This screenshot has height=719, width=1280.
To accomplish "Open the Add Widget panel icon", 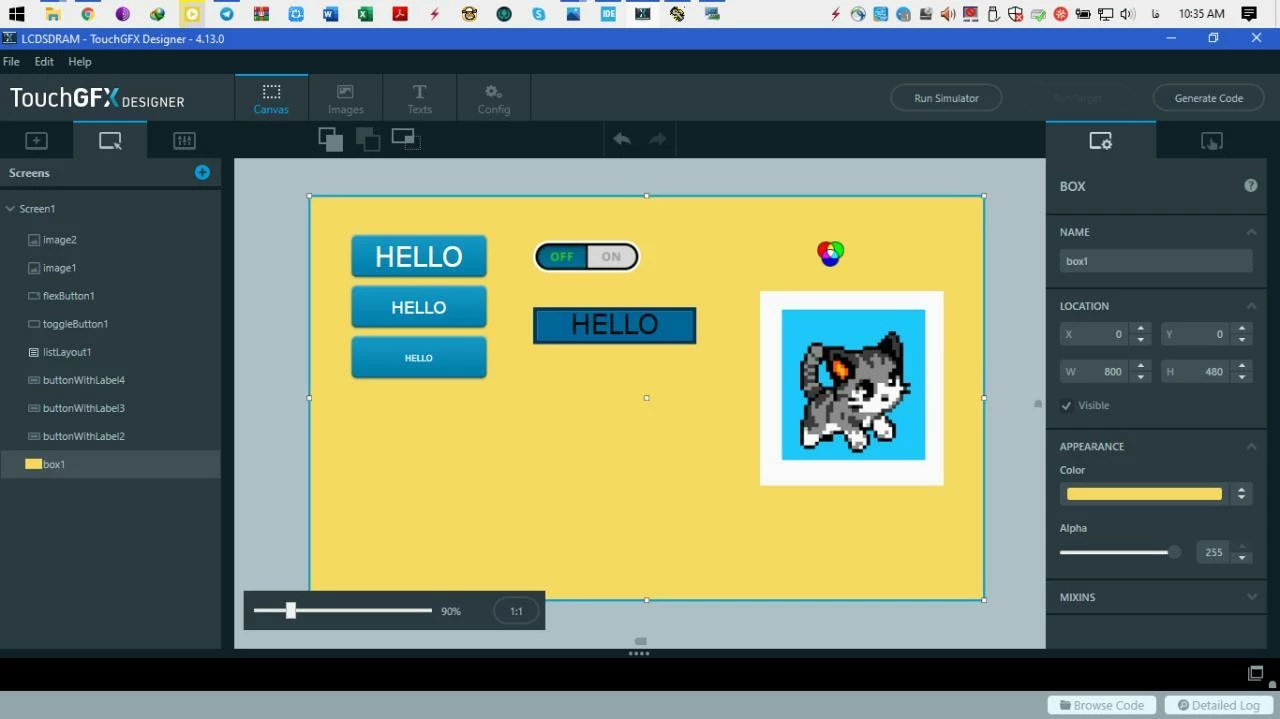I will (x=36, y=141).
